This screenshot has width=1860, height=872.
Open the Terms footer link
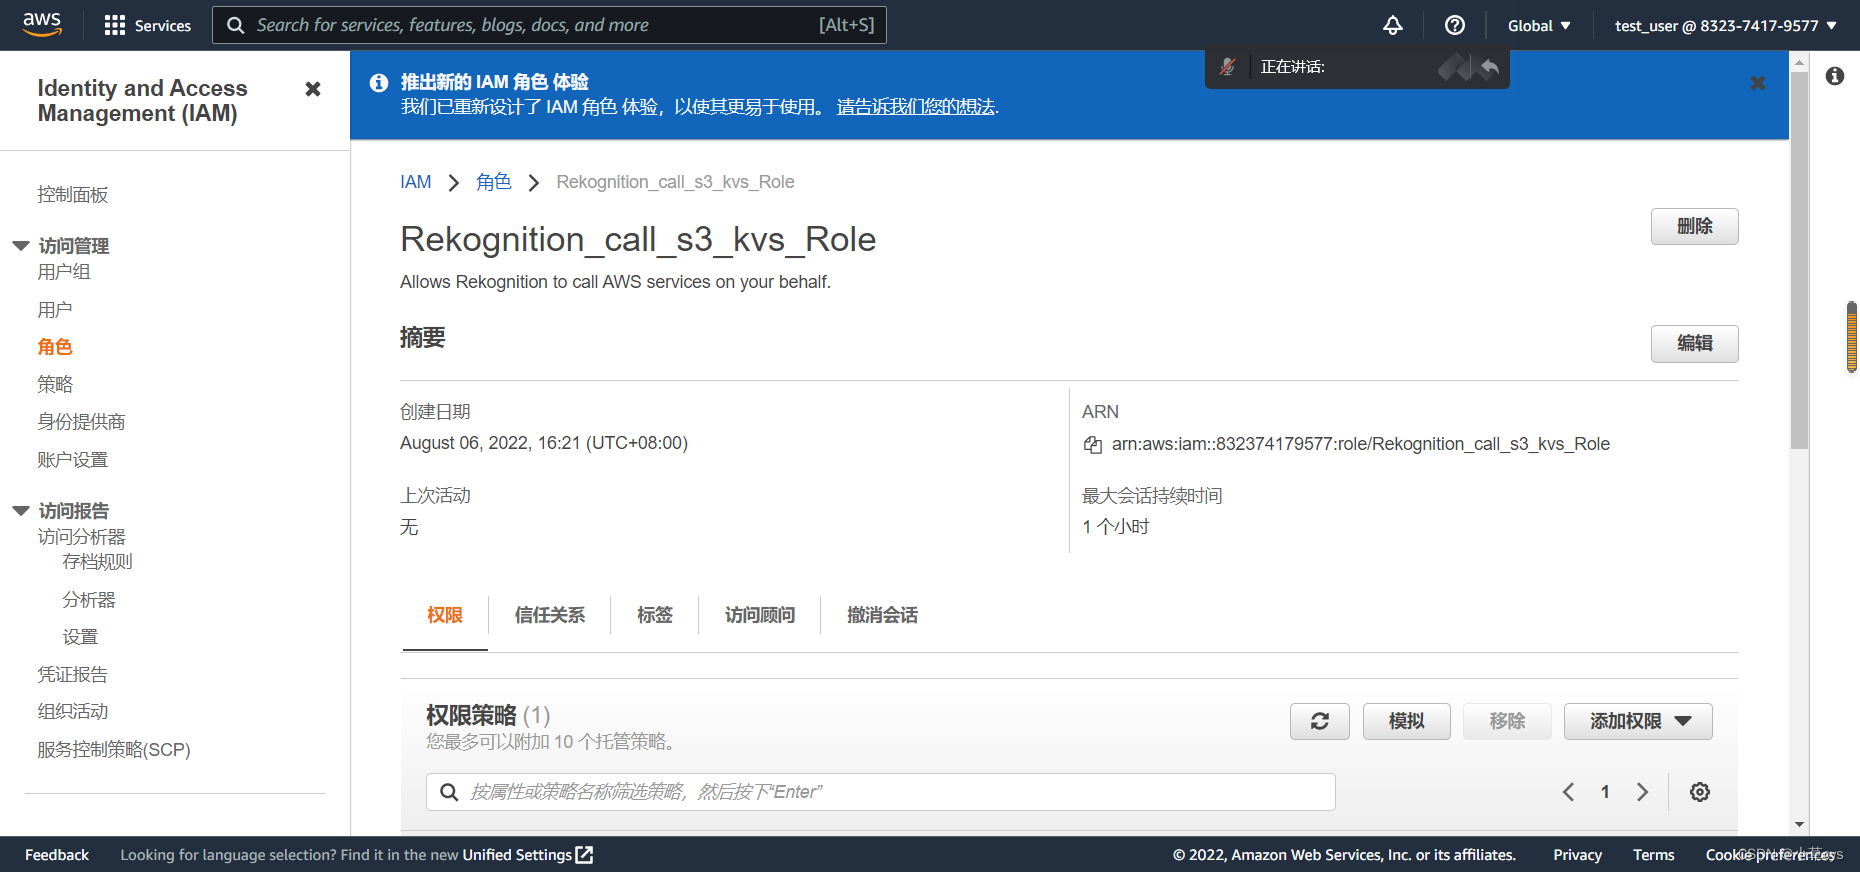pos(1654,855)
